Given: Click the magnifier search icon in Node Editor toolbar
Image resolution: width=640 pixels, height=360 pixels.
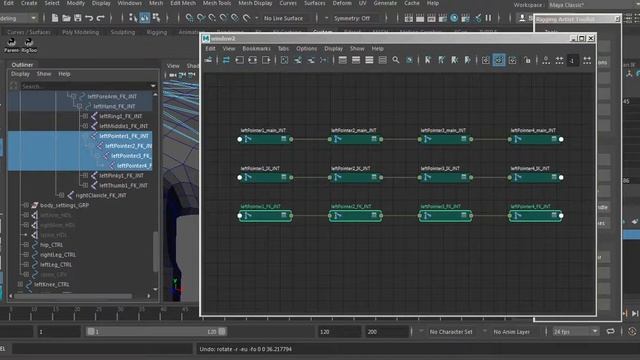Looking at the screenshot, I should (x=396, y=60).
